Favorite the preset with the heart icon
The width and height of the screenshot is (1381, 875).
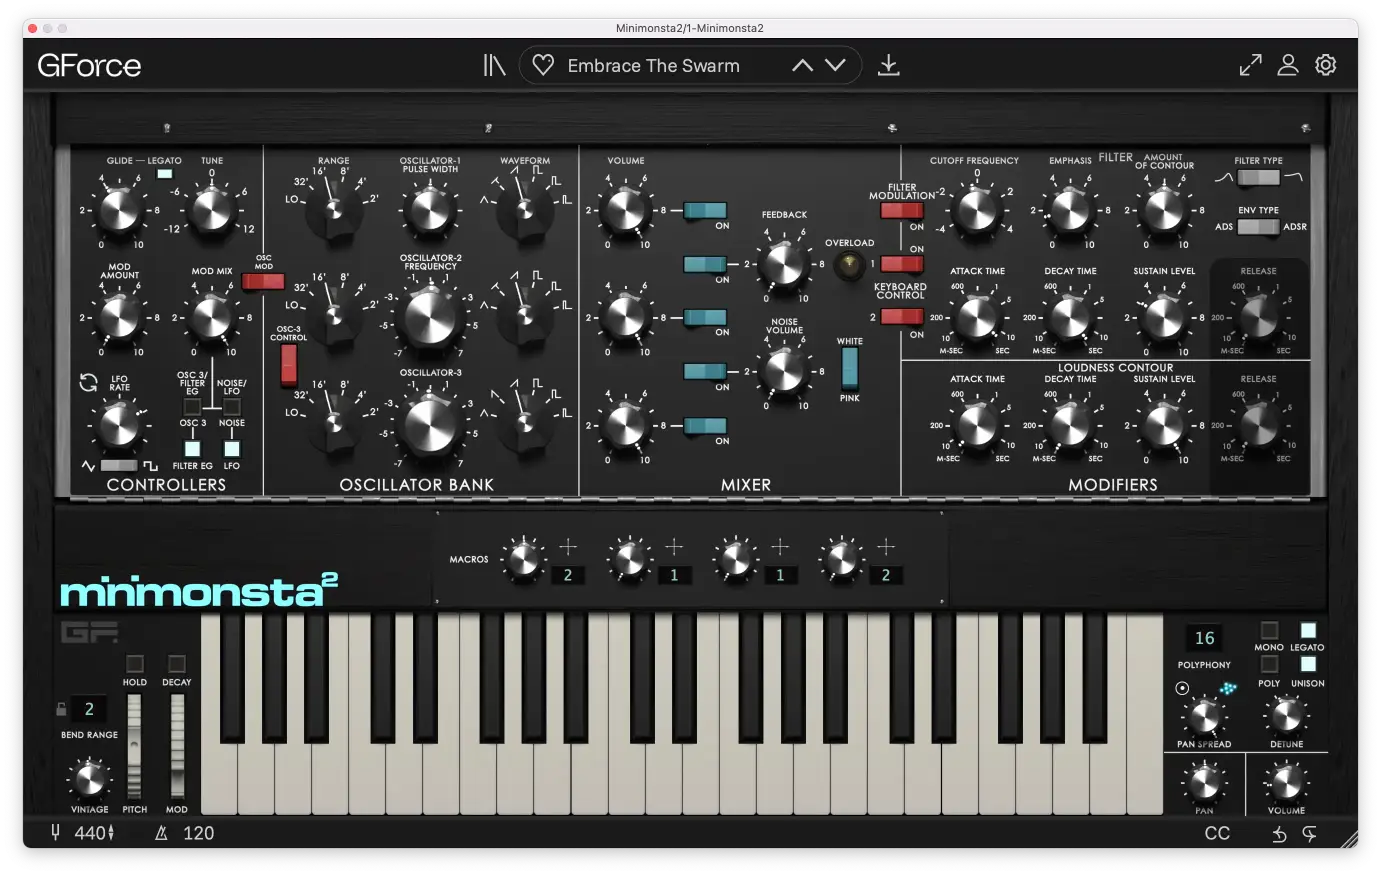pyautogui.click(x=543, y=65)
